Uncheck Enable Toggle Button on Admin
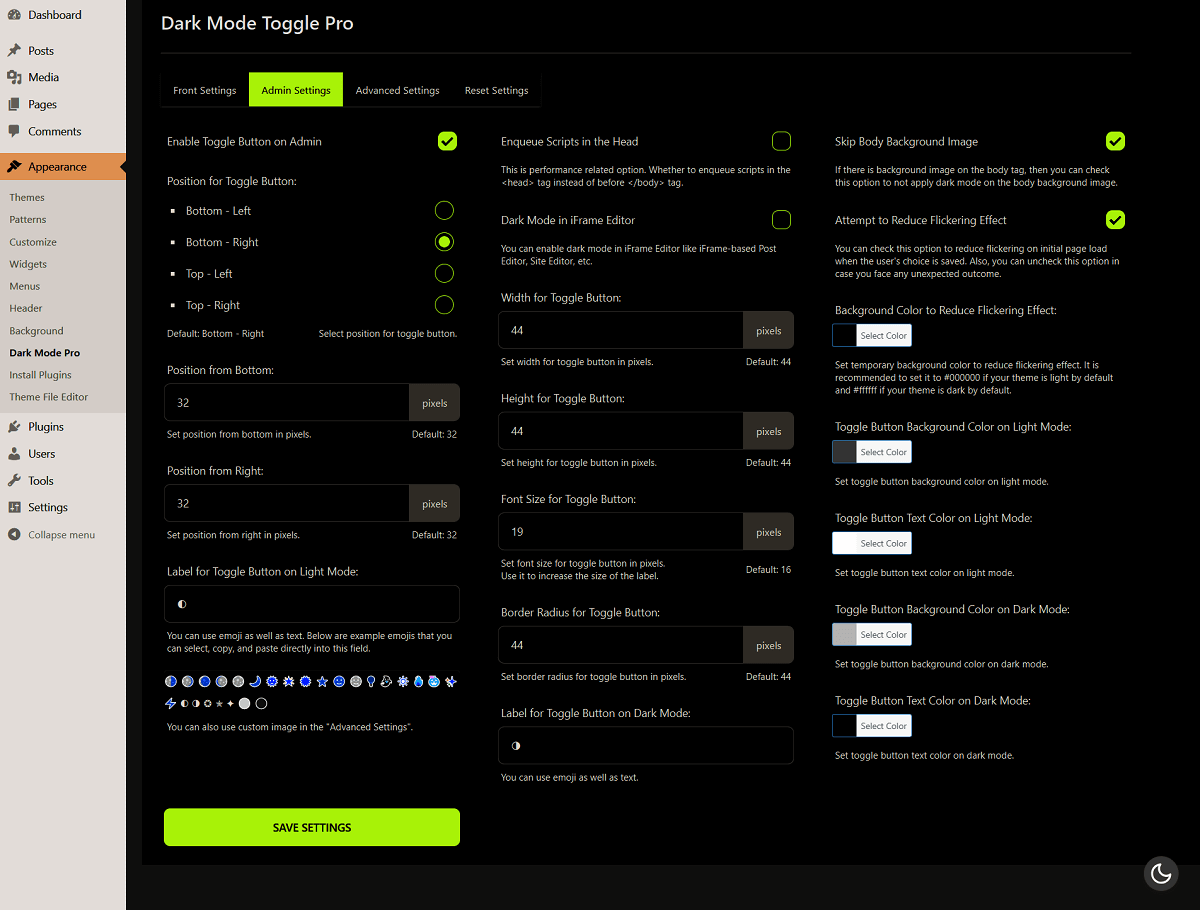 click(x=447, y=141)
